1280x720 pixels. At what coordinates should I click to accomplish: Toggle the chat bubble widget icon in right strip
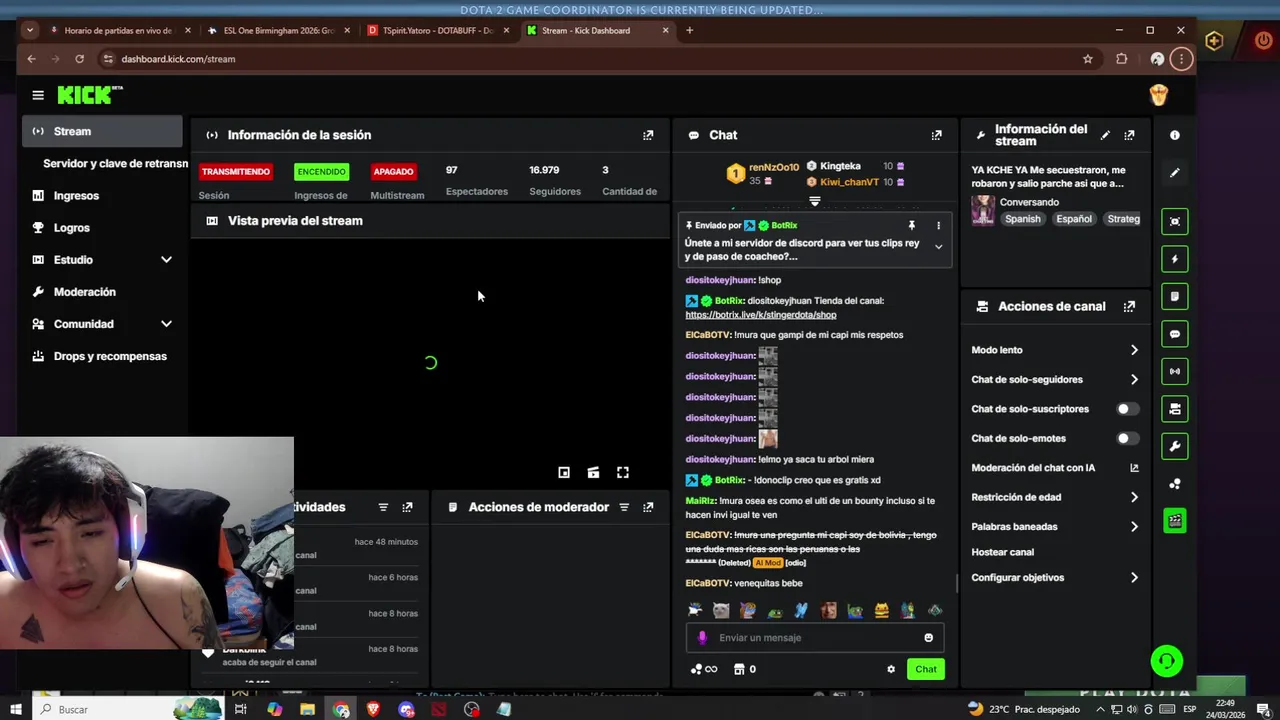click(1175, 334)
